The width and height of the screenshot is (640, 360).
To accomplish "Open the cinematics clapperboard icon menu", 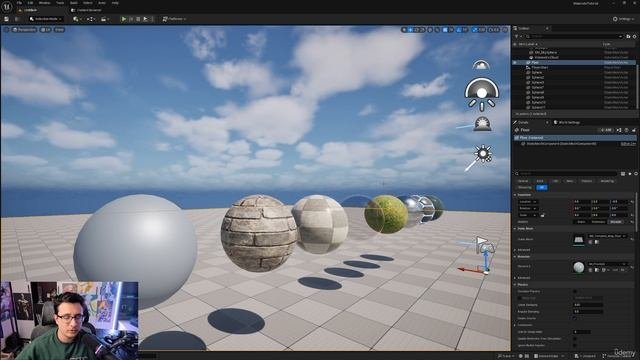I will 105,19.
